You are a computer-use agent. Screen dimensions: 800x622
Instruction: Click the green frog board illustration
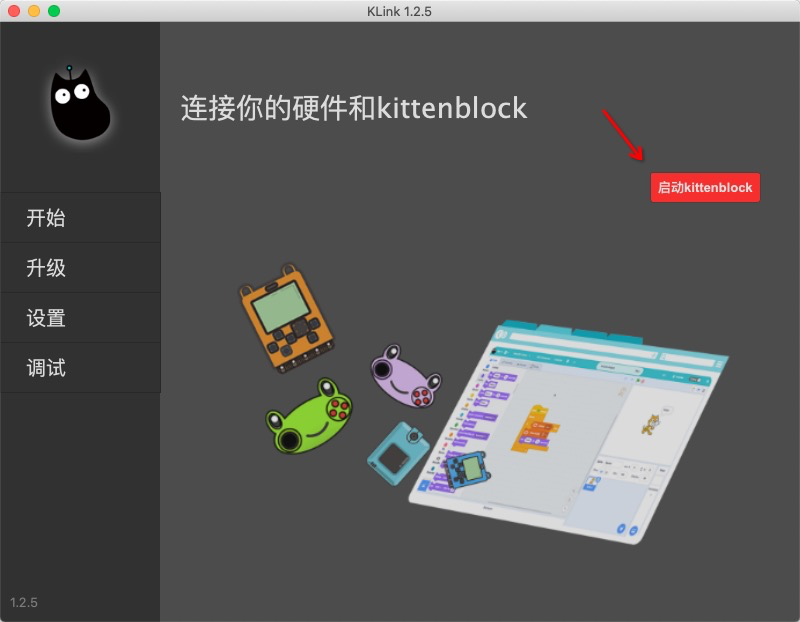[x=309, y=416]
